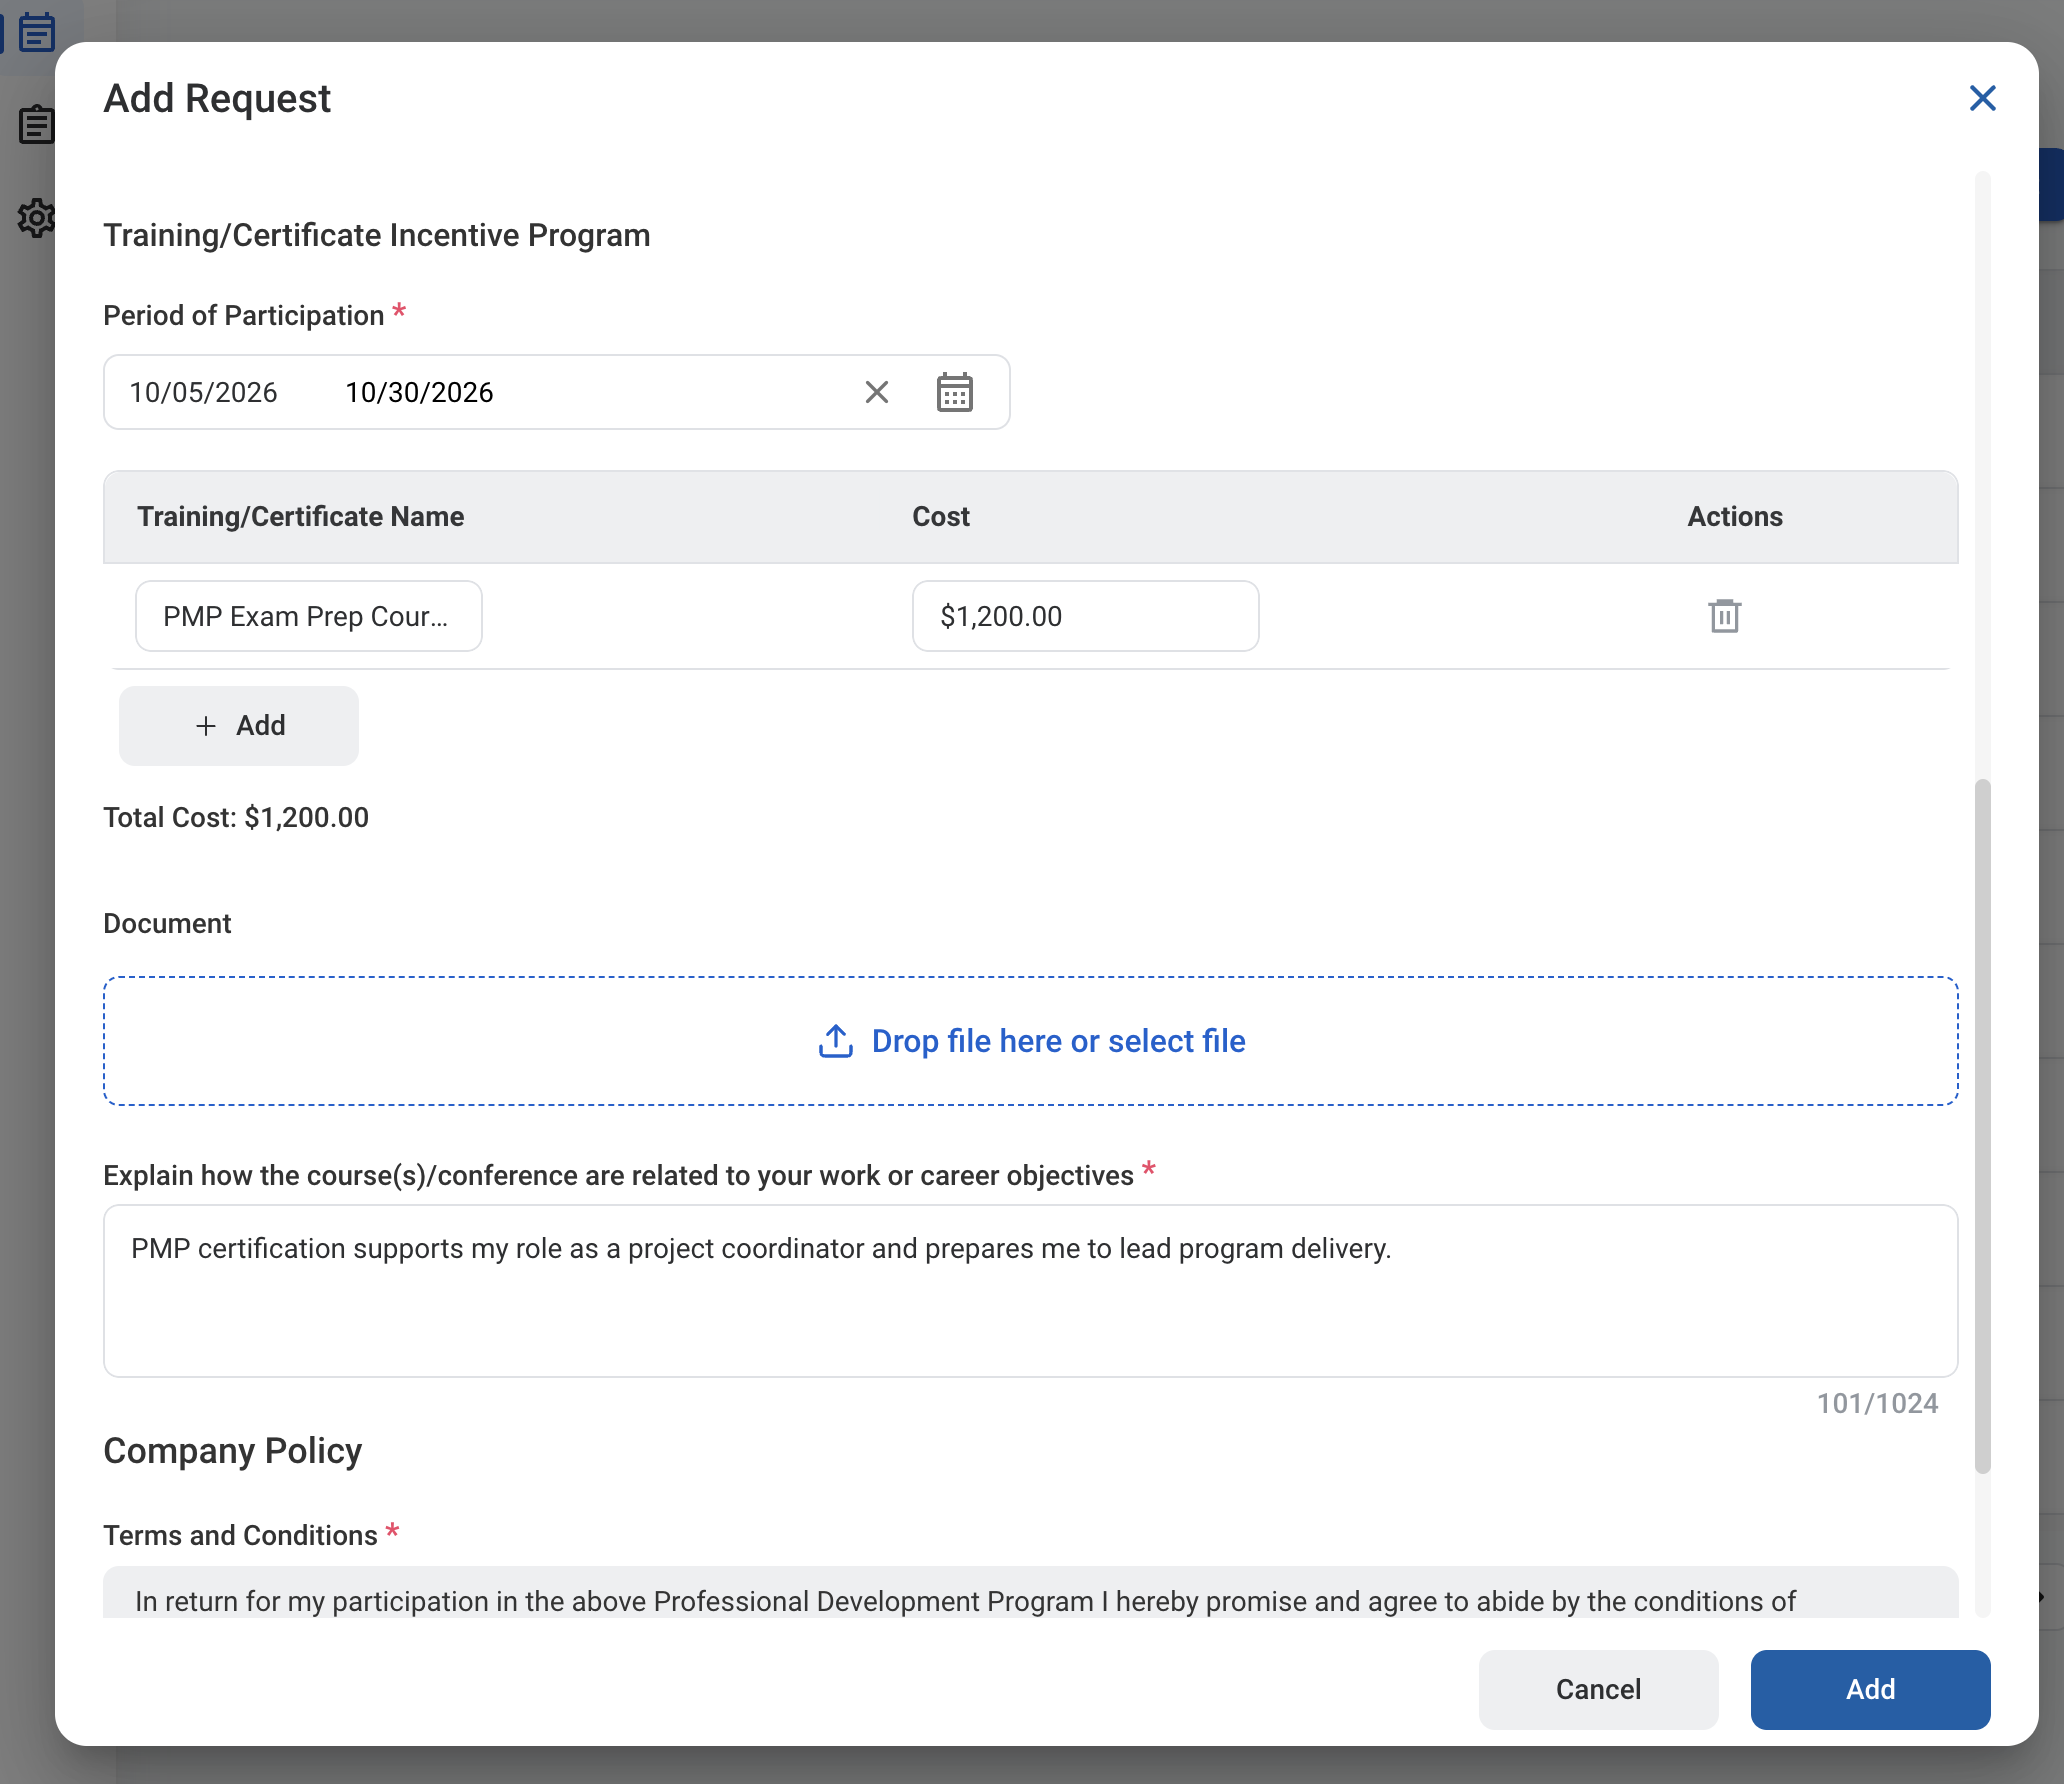The image size is (2064, 1784).
Task: Click the Company Policy heading
Action: point(233,1451)
